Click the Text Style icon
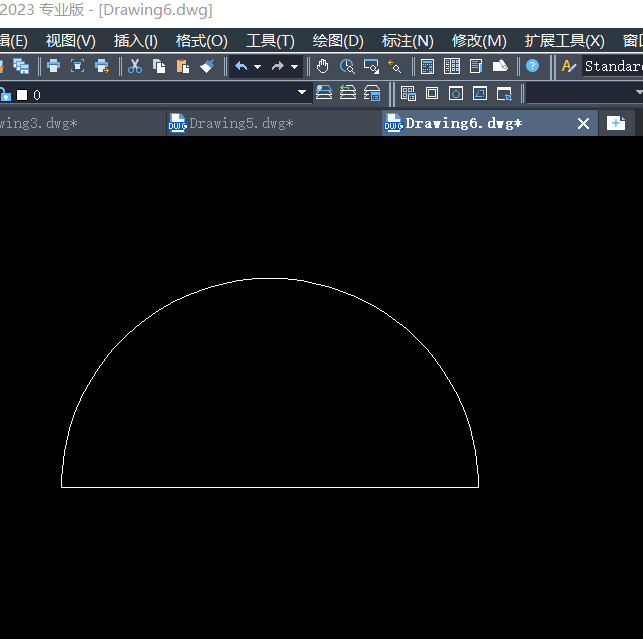 568,66
